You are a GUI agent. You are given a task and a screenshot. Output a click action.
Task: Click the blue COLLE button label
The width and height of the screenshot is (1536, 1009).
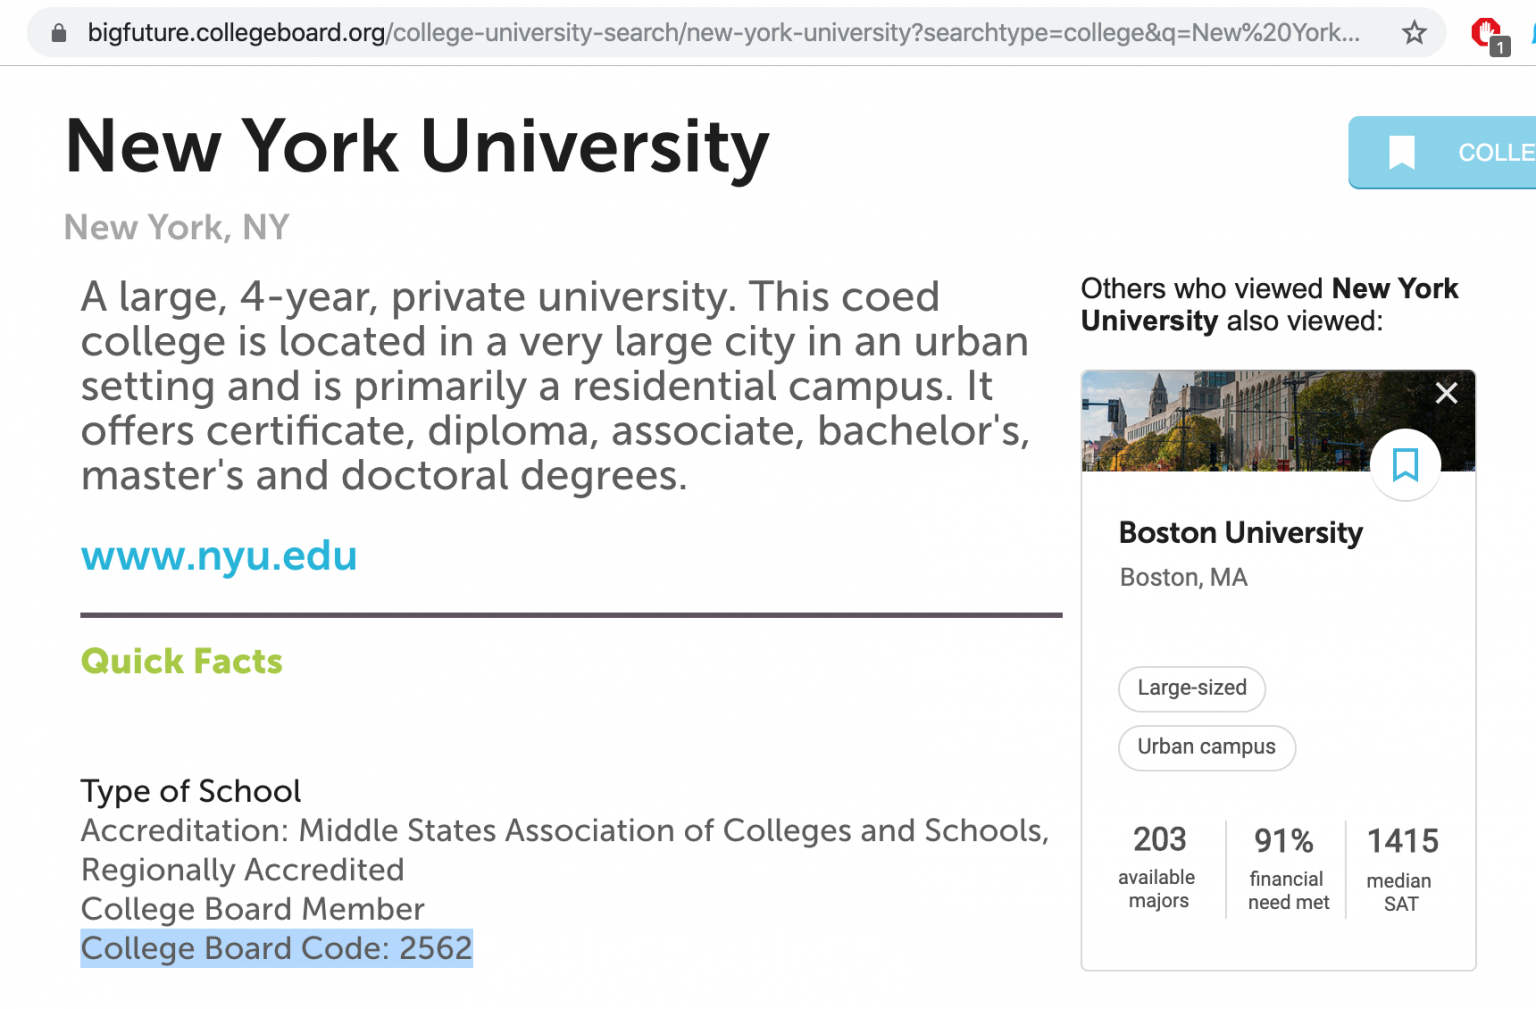pos(1495,153)
